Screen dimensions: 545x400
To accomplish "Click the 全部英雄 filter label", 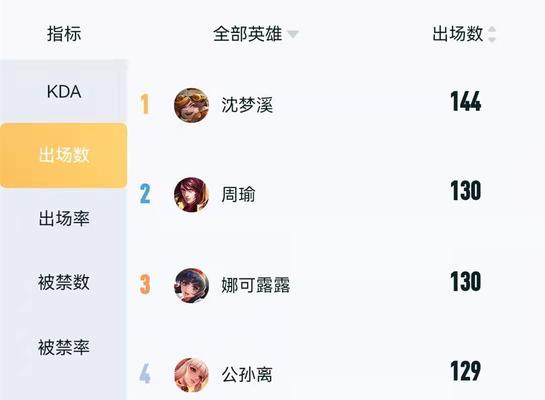I will 247,34.
